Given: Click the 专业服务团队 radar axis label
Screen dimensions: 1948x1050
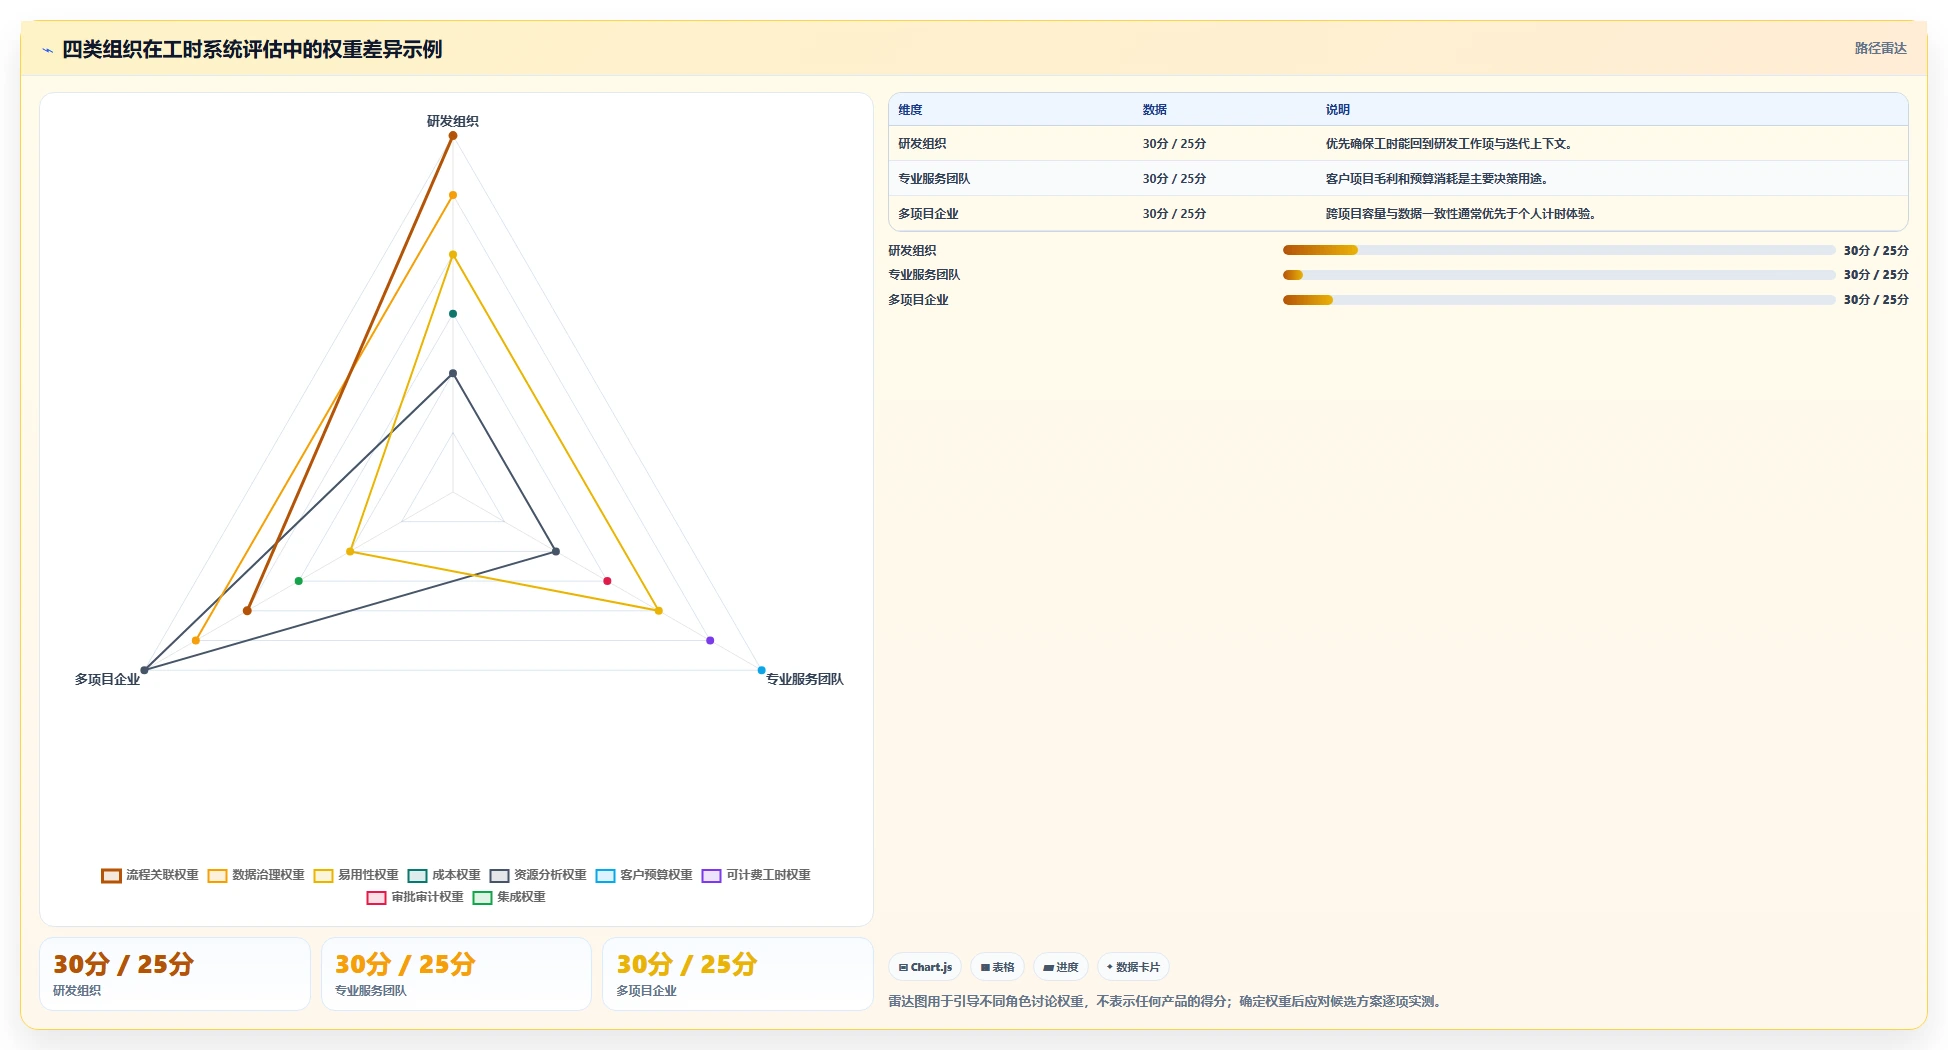Looking at the screenshot, I should [805, 679].
